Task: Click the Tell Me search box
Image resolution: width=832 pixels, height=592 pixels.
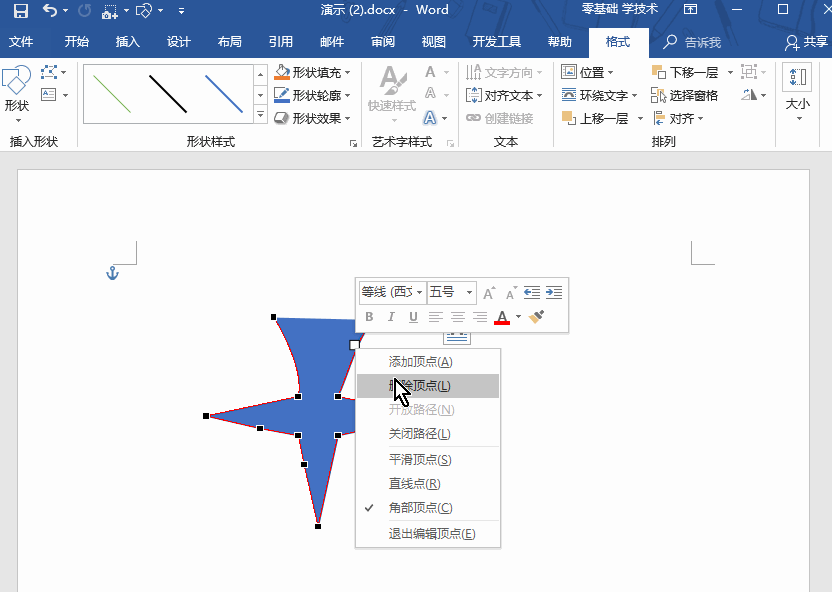Action: click(692, 42)
